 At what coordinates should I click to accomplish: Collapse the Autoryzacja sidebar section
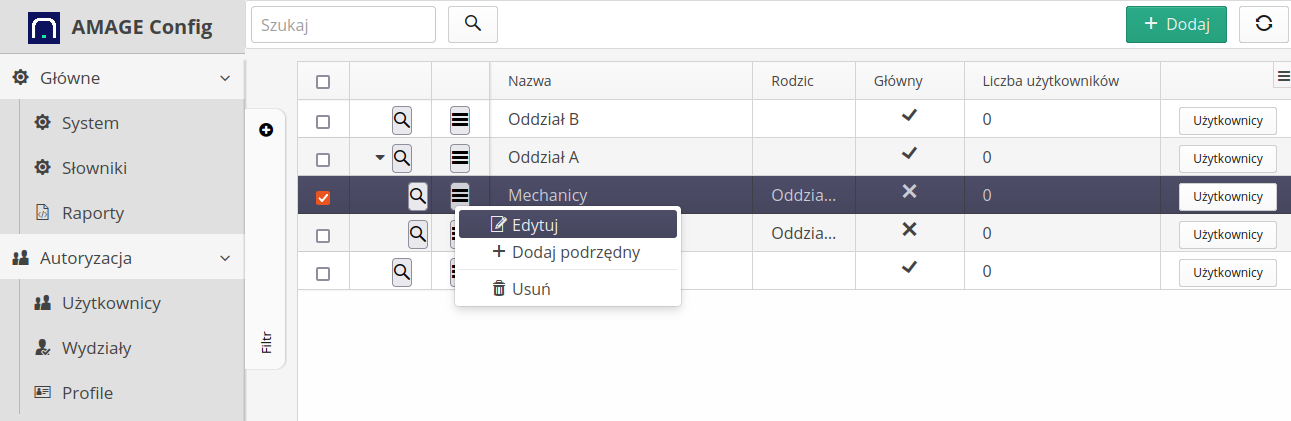[225, 258]
